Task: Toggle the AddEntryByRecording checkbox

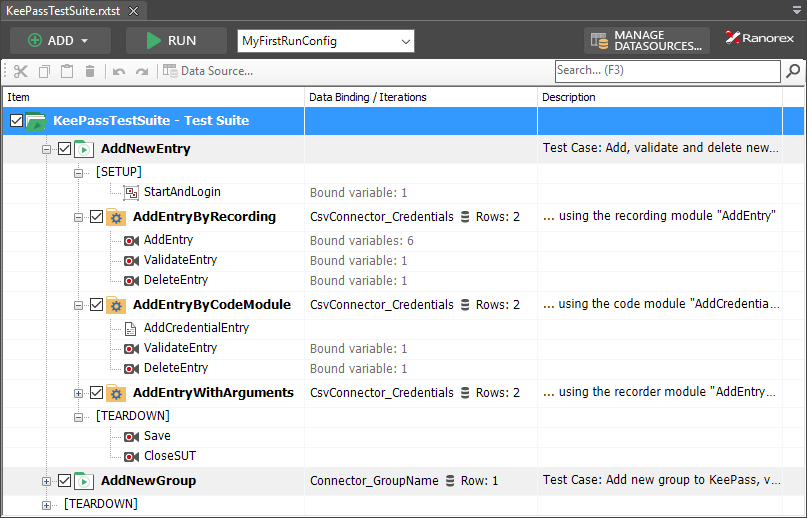Action: click(96, 217)
